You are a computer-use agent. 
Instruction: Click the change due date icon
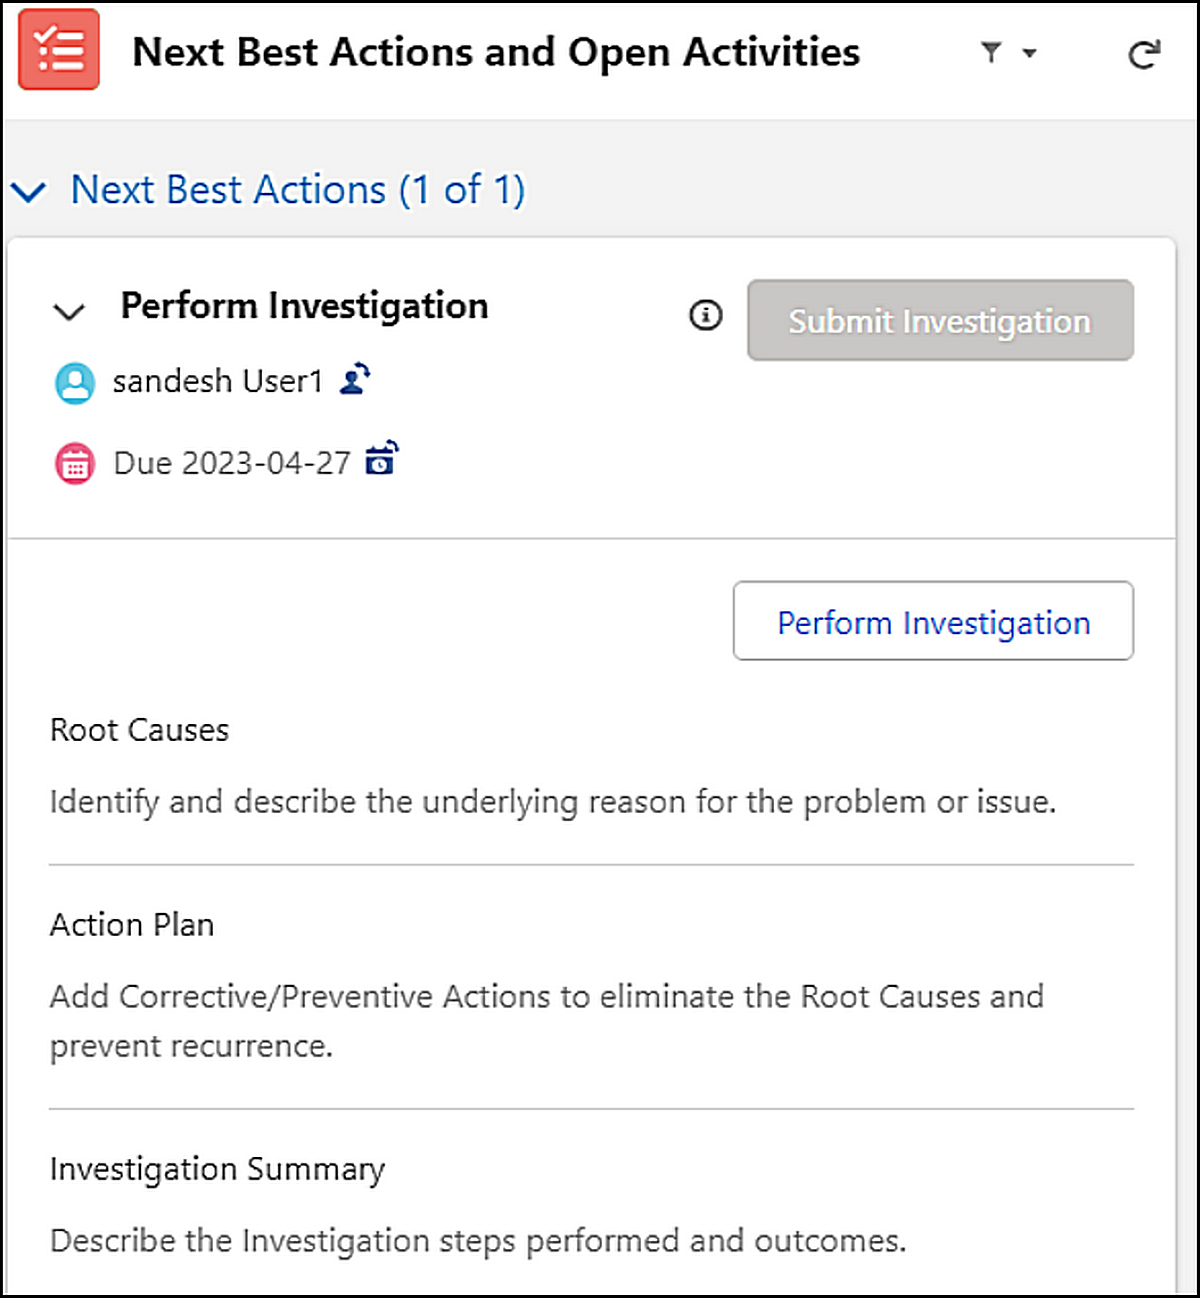tap(381, 459)
